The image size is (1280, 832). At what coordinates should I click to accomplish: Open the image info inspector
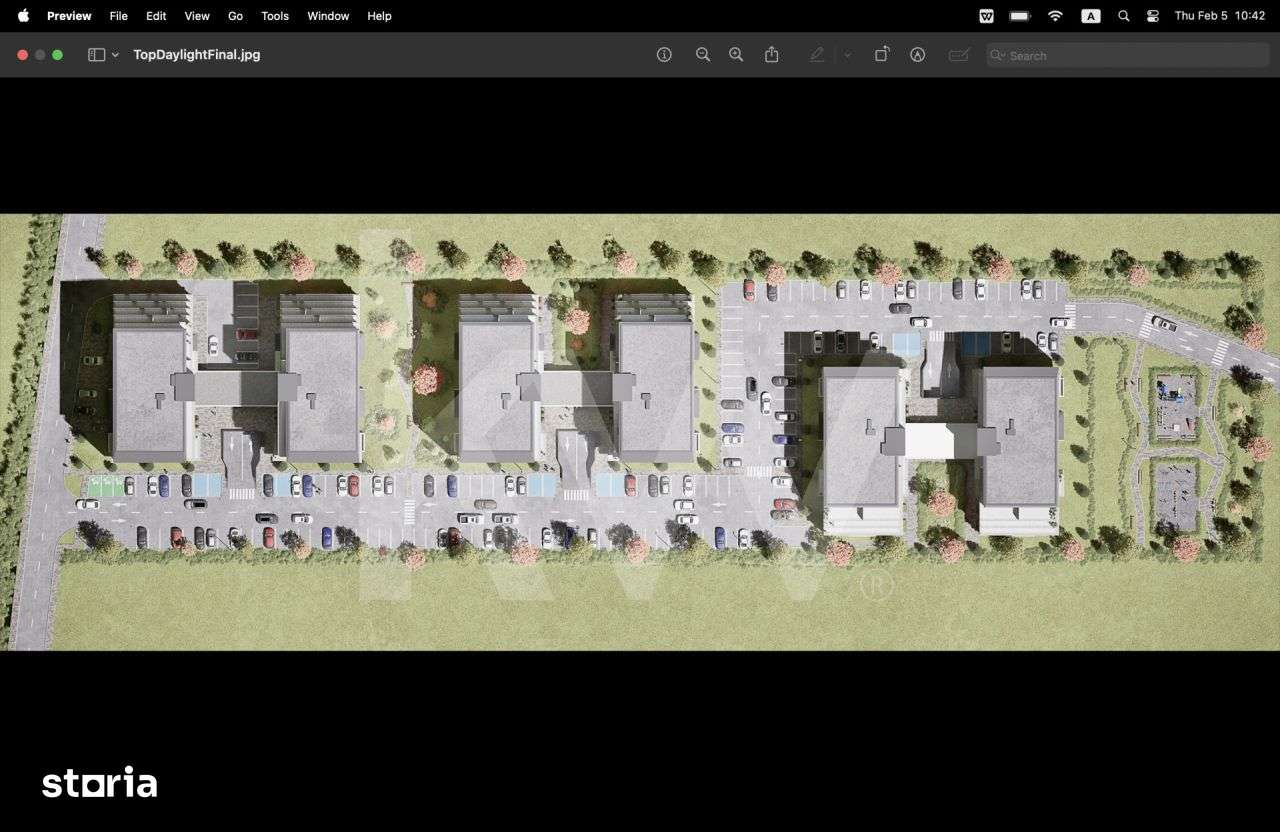(x=664, y=55)
